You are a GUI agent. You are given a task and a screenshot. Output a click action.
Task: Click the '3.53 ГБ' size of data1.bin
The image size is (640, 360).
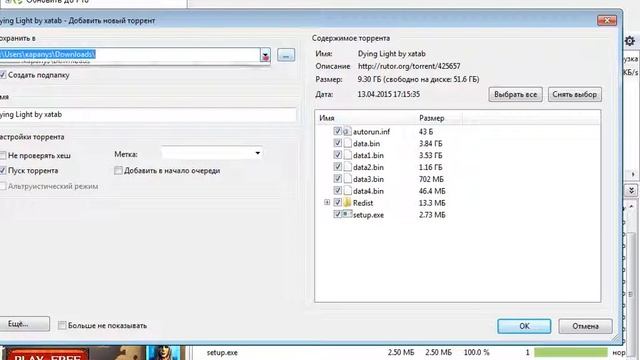[431, 156]
